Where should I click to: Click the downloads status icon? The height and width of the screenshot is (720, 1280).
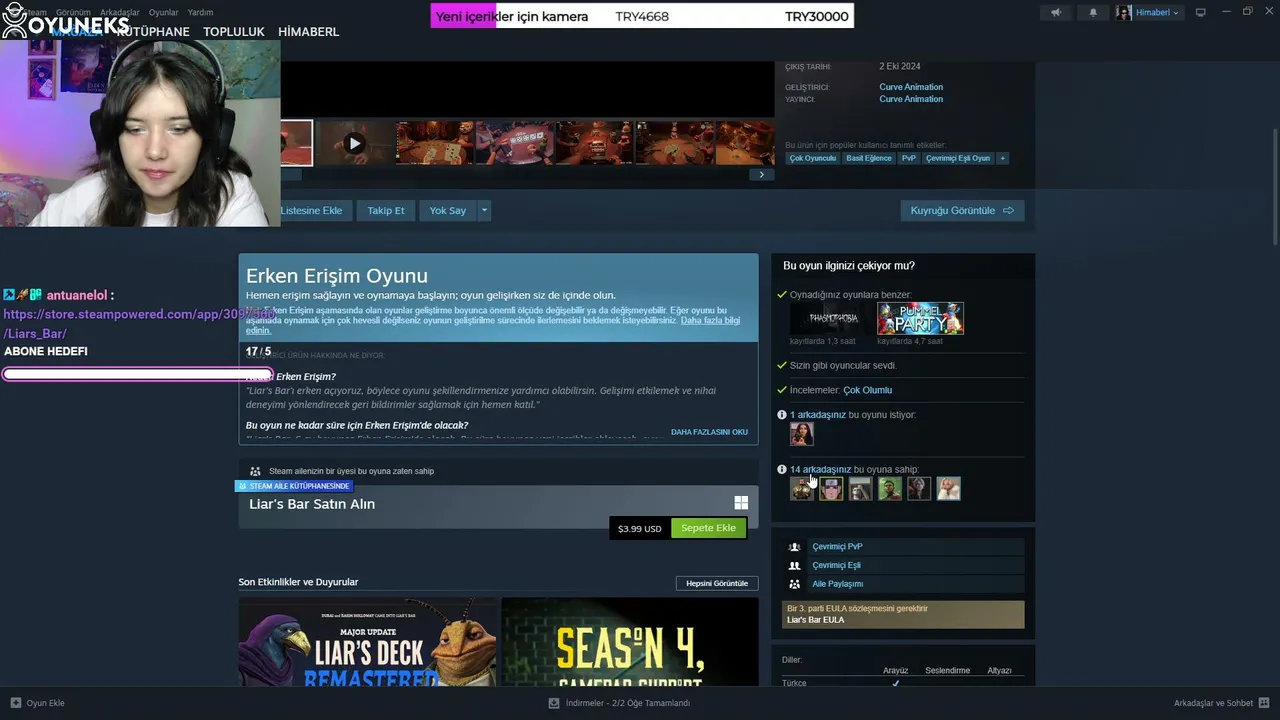tap(554, 703)
